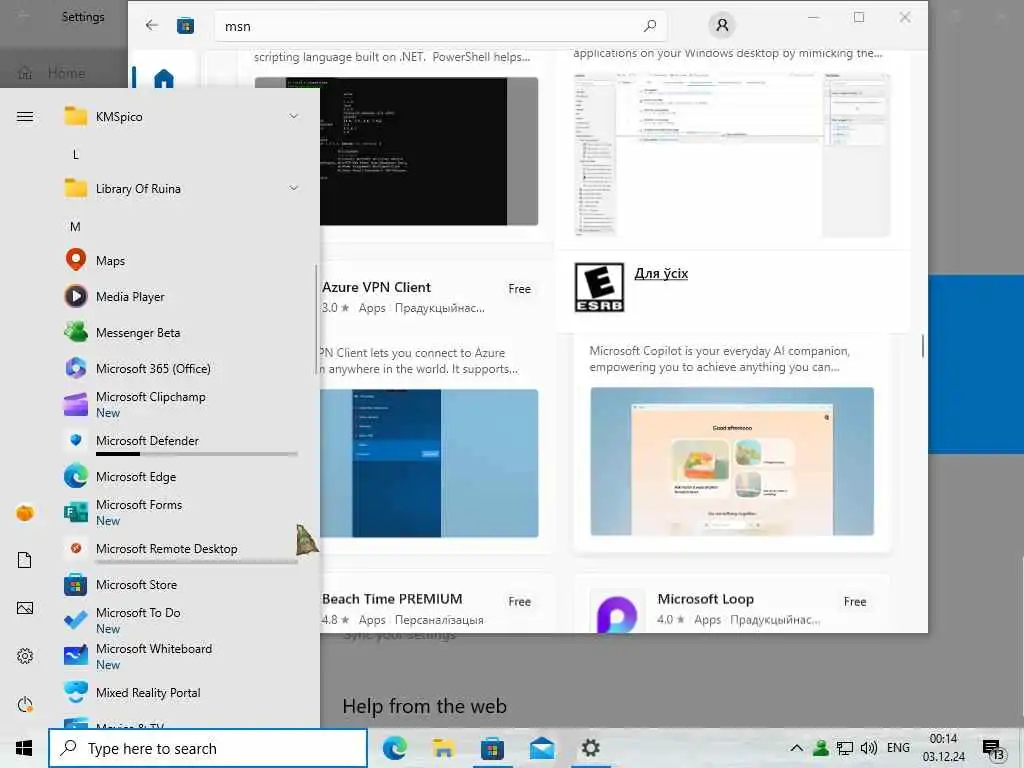Click the Store search magnifier icon
This screenshot has width=1024, height=768.
pos(650,26)
